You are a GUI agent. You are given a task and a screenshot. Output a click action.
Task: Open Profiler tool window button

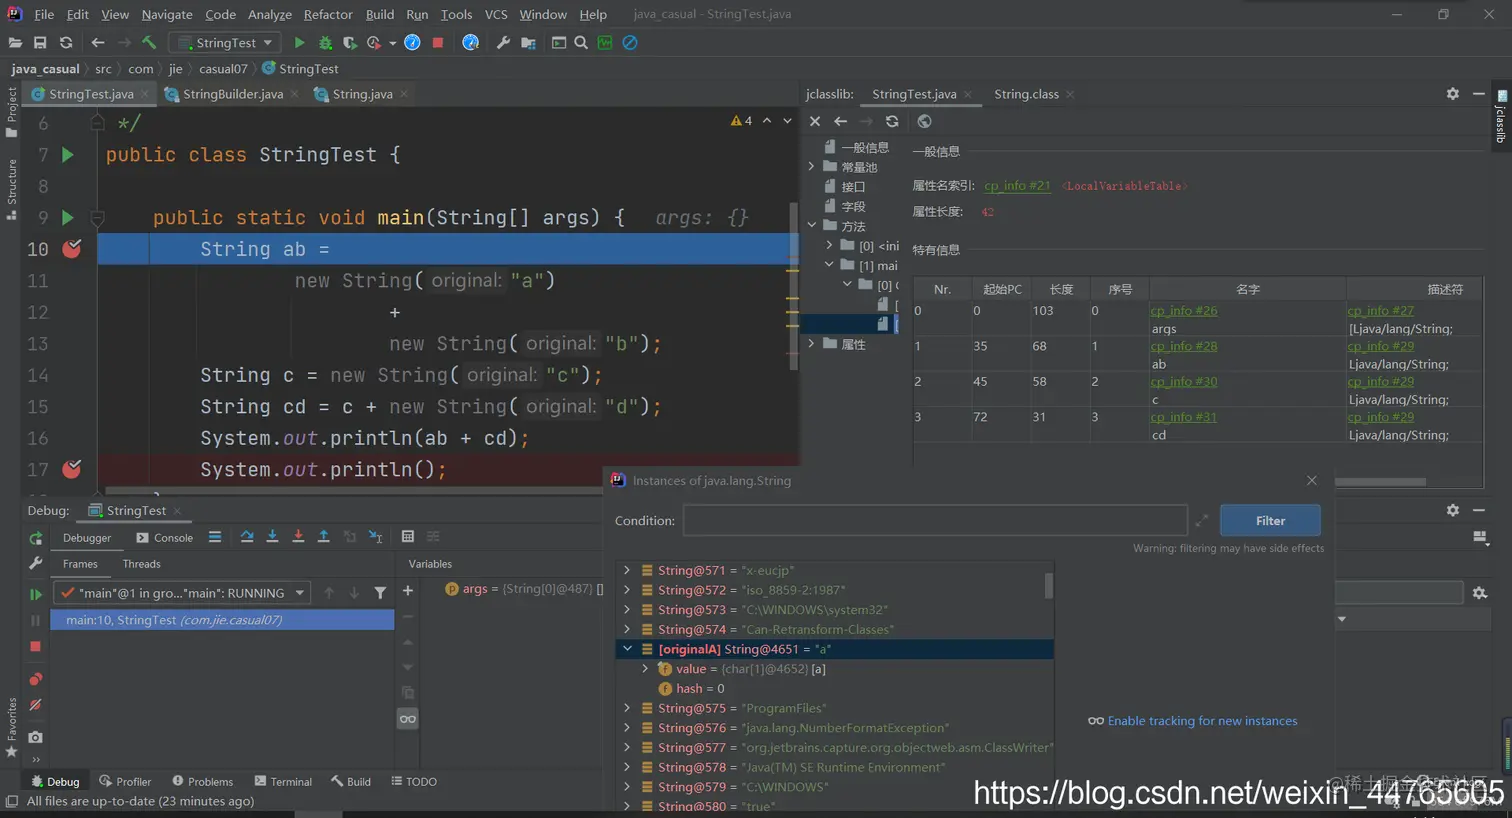pyautogui.click(x=125, y=782)
